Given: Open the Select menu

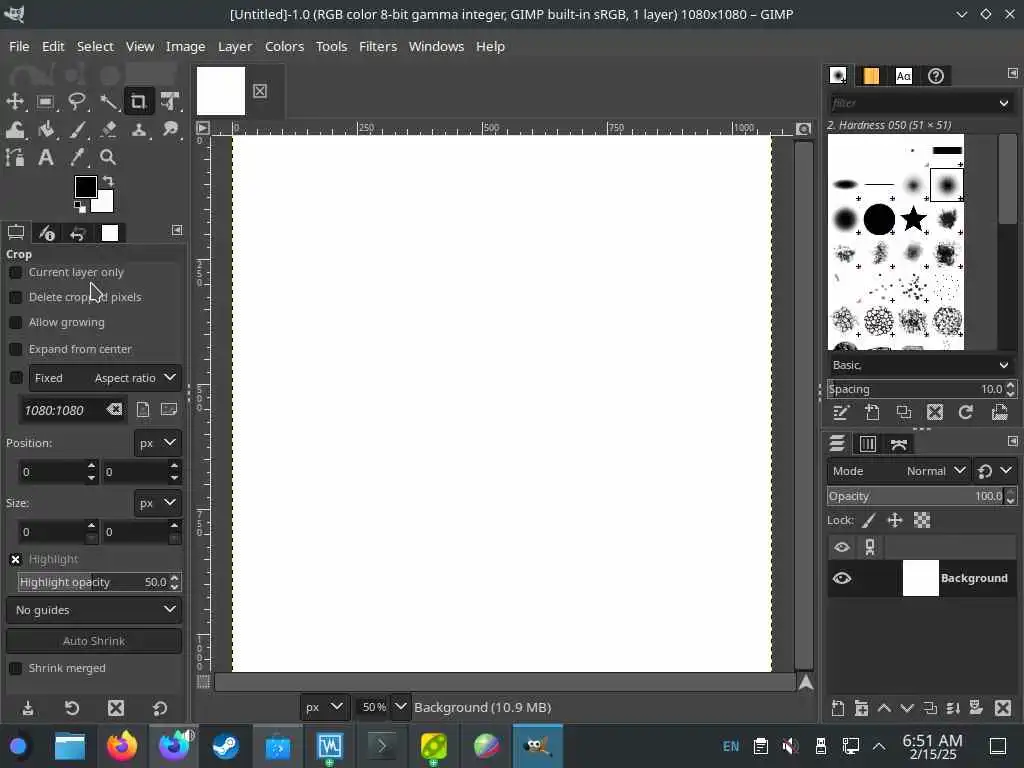Looking at the screenshot, I should point(95,46).
